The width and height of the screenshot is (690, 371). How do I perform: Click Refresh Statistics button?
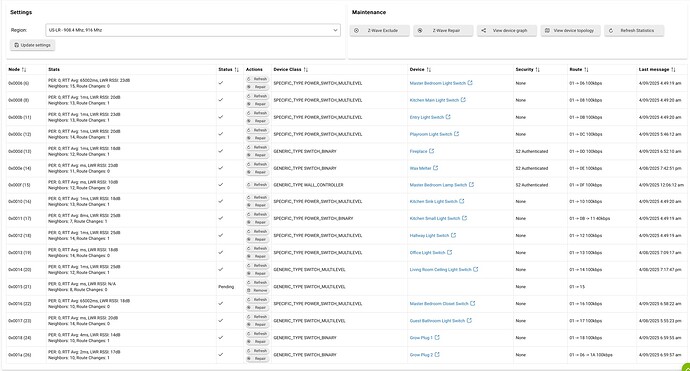click(634, 30)
